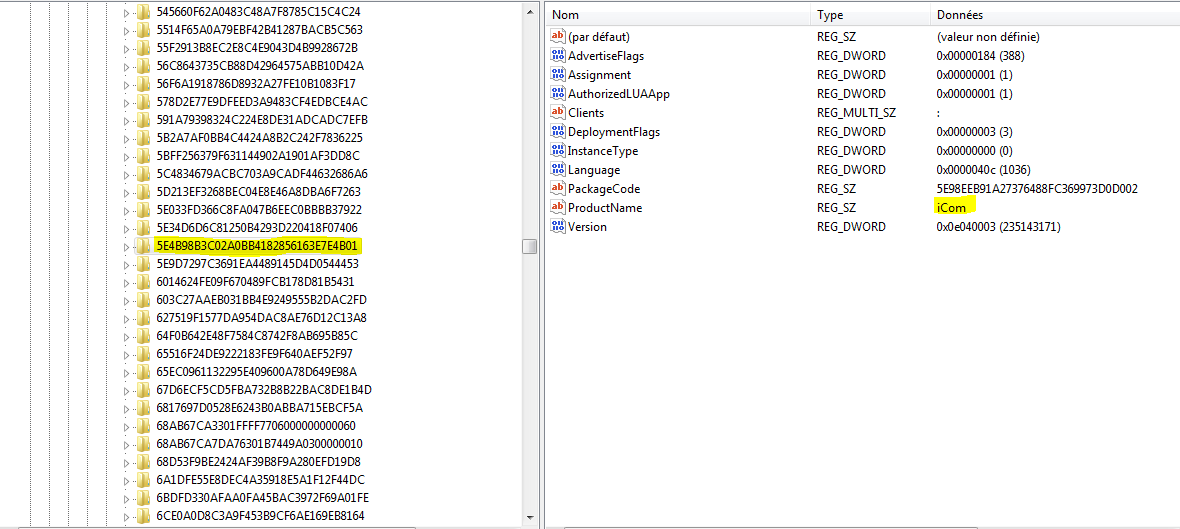The height and width of the screenshot is (529, 1180).
Task: Select the InstanceType registry value
Action: 602,151
